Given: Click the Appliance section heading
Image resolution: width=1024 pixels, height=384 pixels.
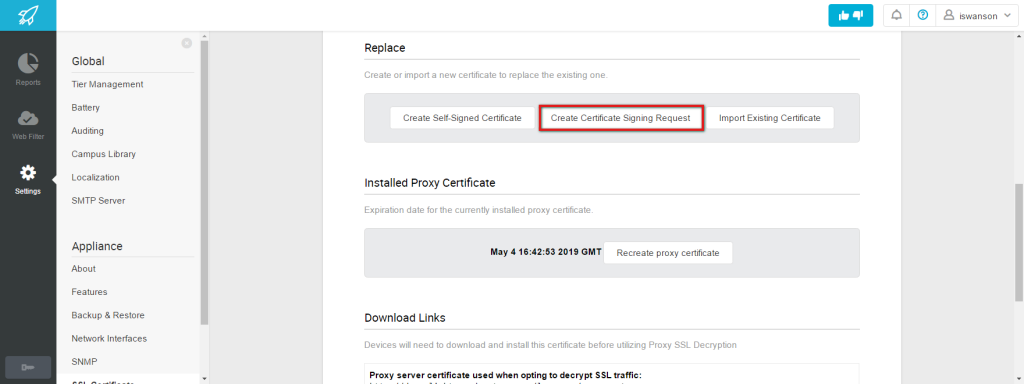Looking at the screenshot, I should [x=97, y=246].
